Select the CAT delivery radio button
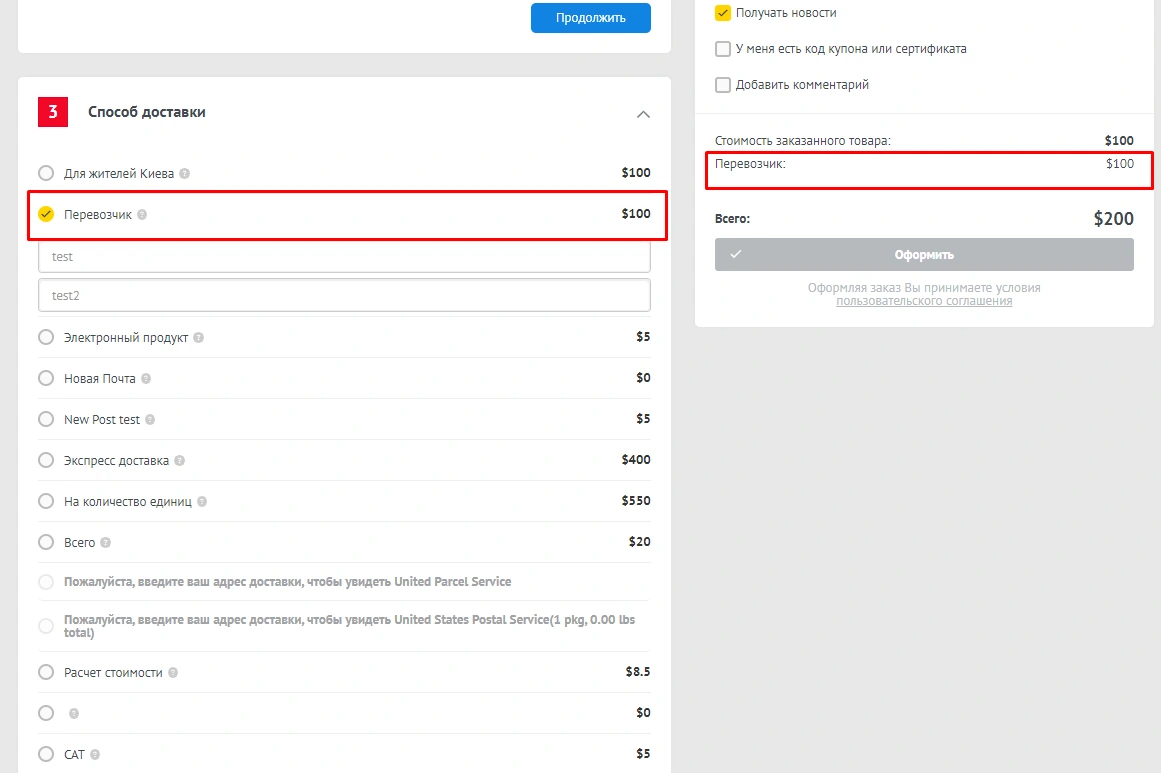This screenshot has width=1161, height=773. point(46,754)
